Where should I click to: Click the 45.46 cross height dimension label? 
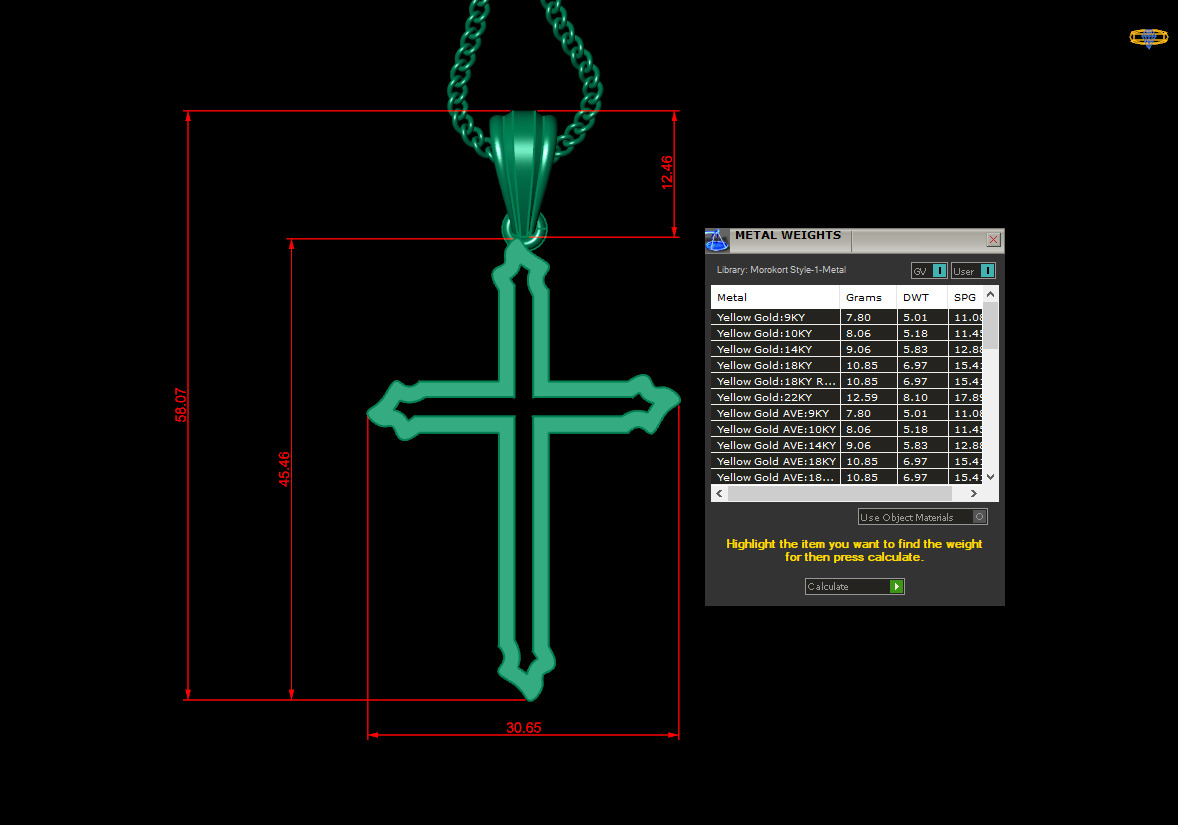click(284, 469)
